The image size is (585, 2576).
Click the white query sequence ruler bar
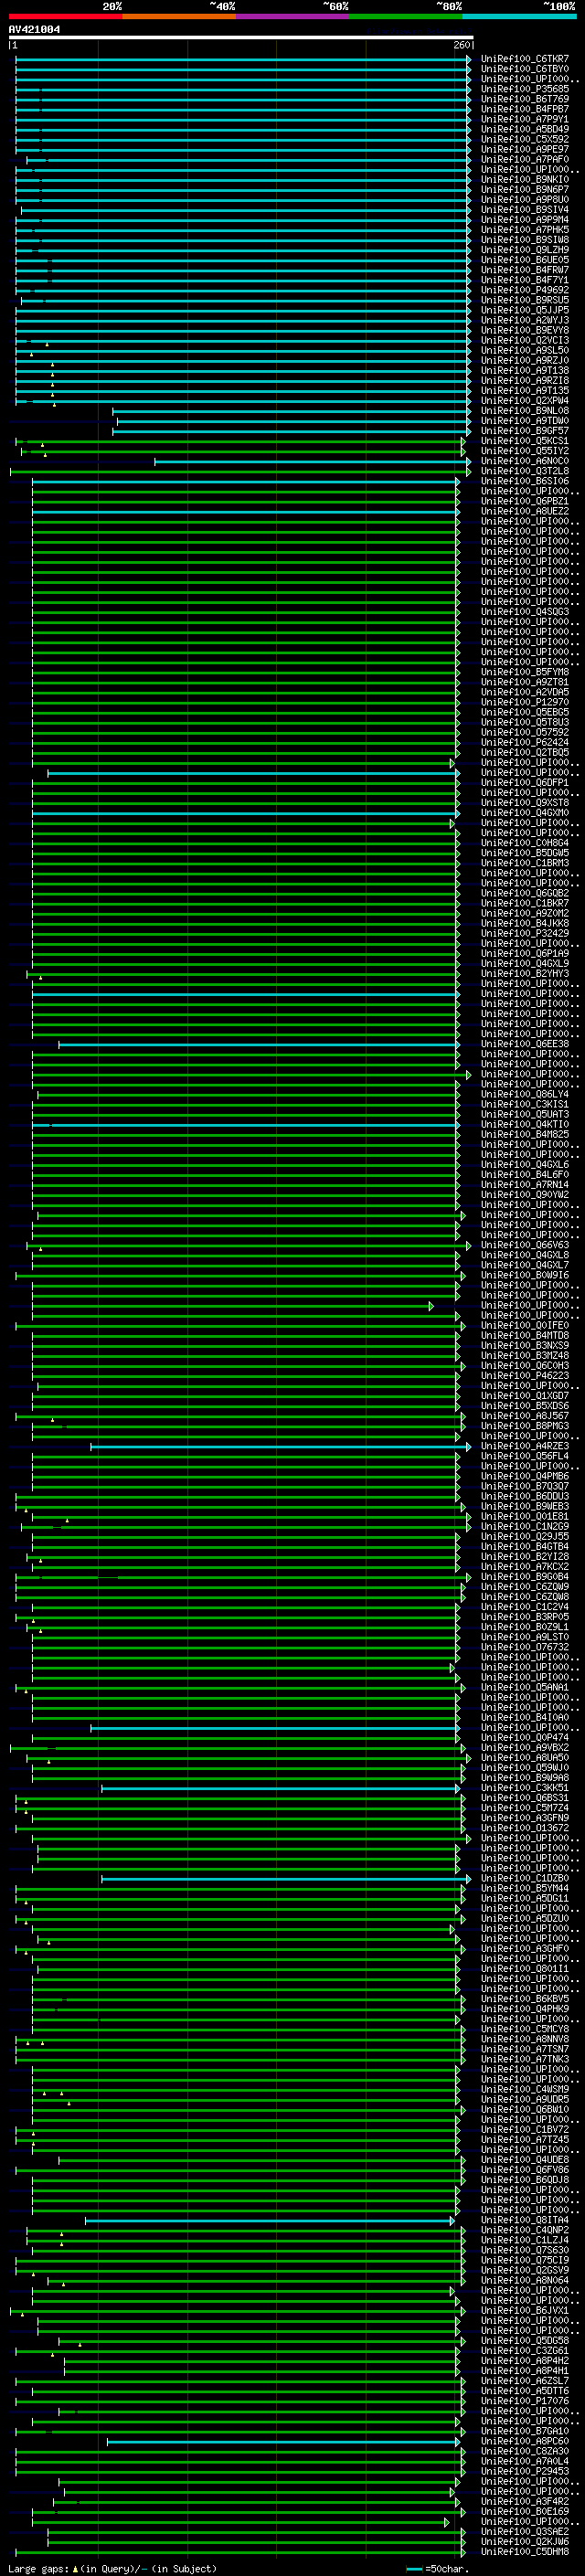241,38
